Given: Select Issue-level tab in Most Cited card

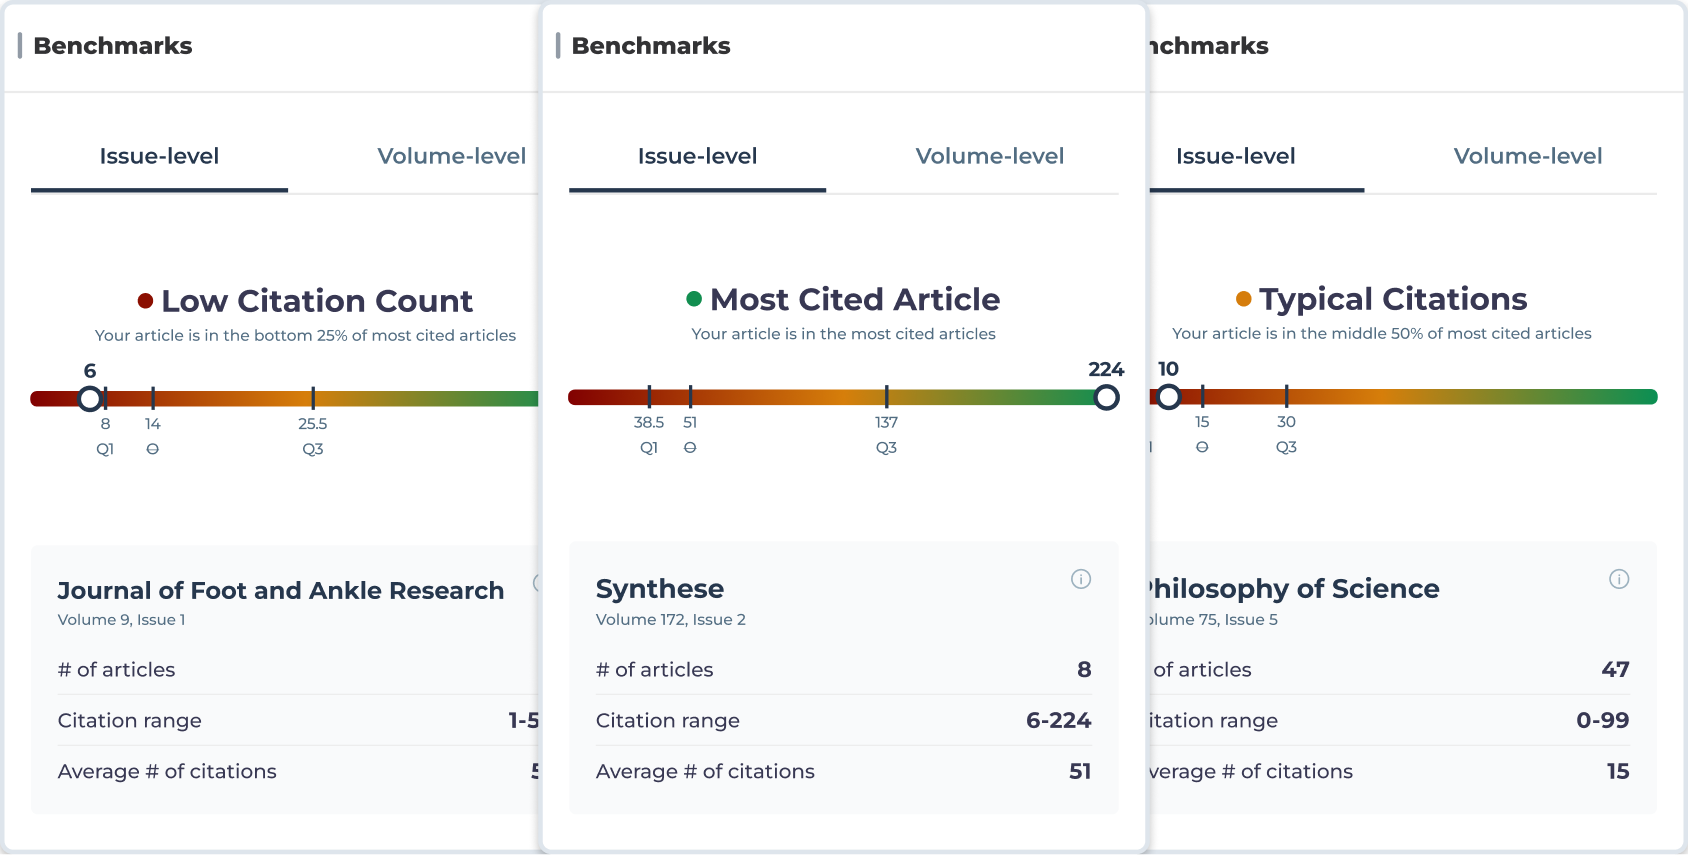Looking at the screenshot, I should tap(697, 157).
